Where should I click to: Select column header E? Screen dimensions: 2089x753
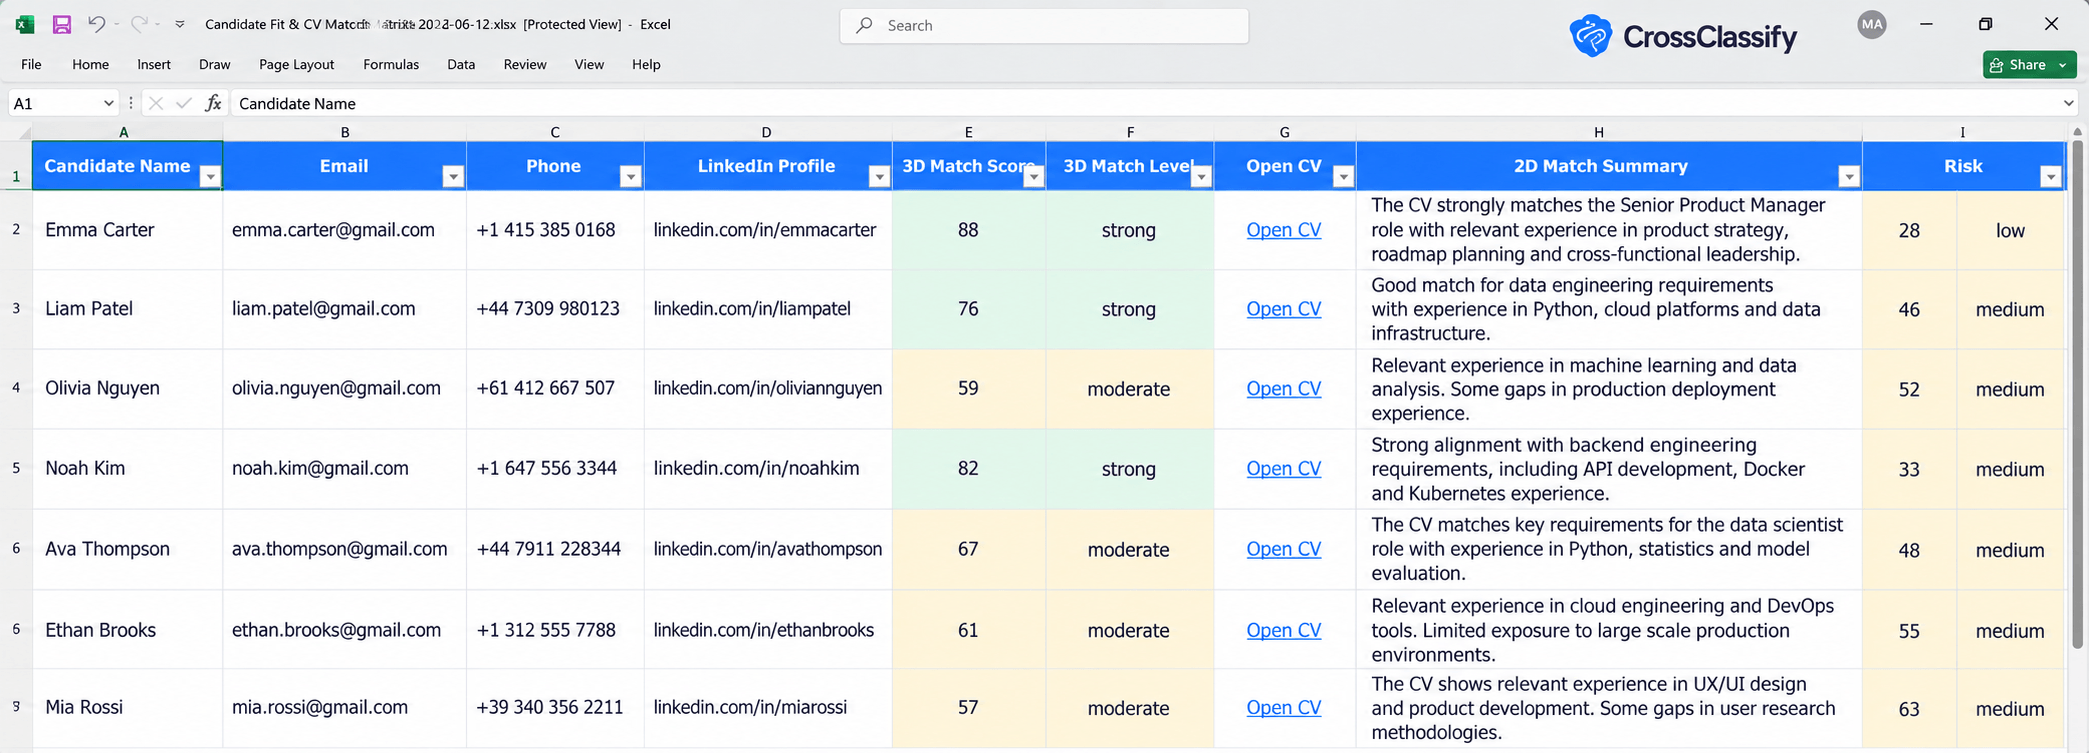coord(968,132)
